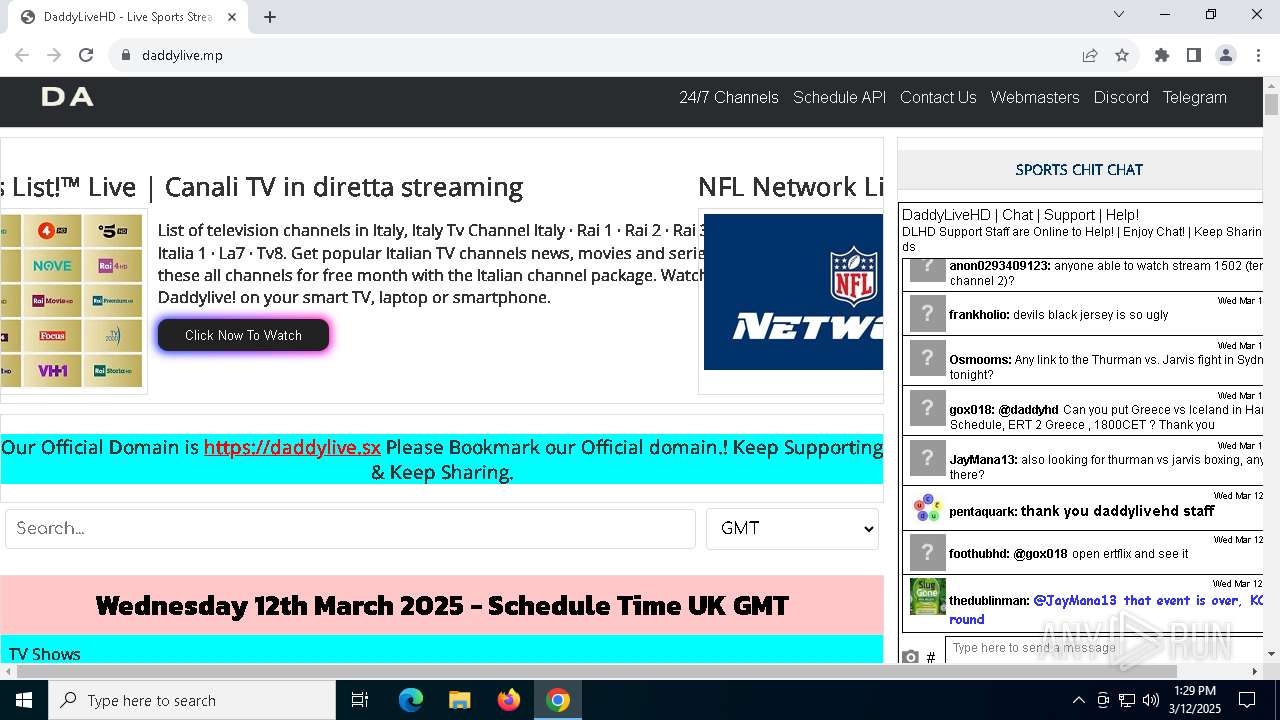The width and height of the screenshot is (1280, 720).
Task: Open the Discord link in navbar
Action: [1121, 97]
